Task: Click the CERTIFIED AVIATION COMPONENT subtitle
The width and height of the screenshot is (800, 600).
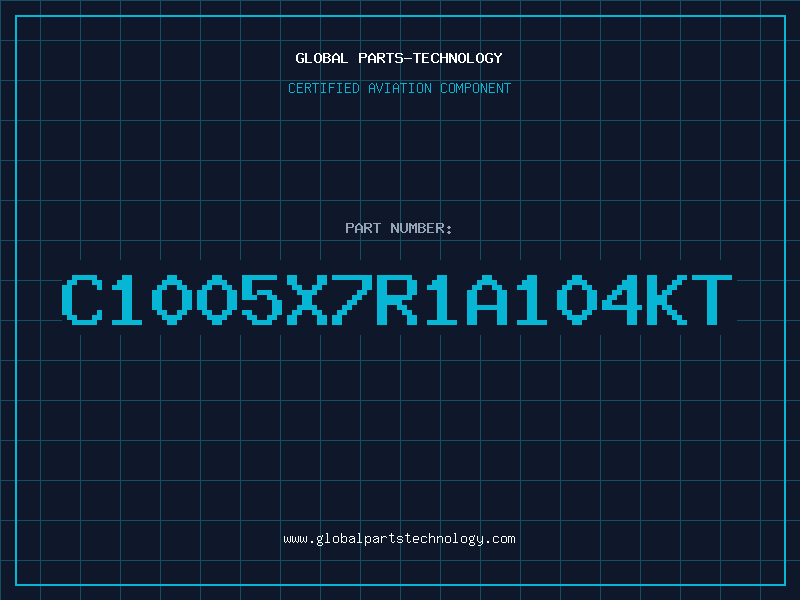Action: click(x=399, y=88)
